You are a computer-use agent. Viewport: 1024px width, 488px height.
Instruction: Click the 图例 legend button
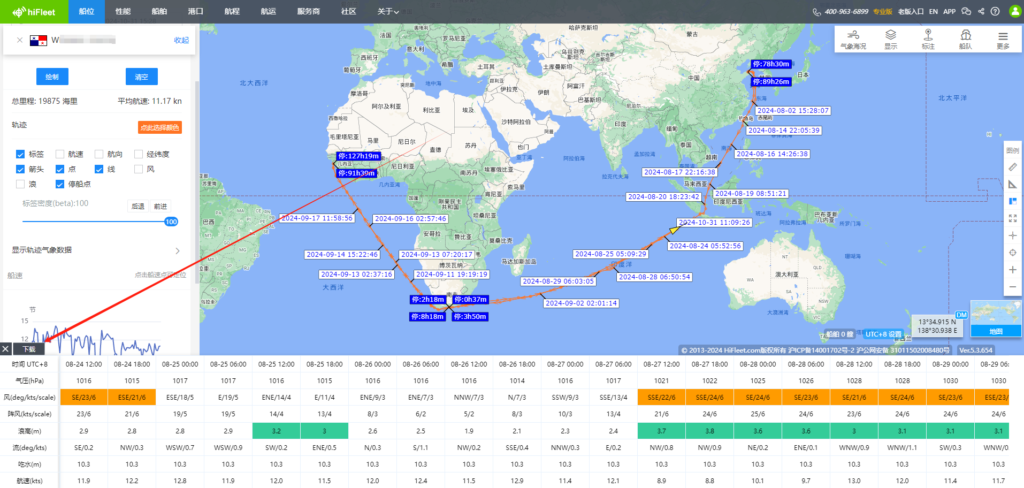coord(1013,150)
